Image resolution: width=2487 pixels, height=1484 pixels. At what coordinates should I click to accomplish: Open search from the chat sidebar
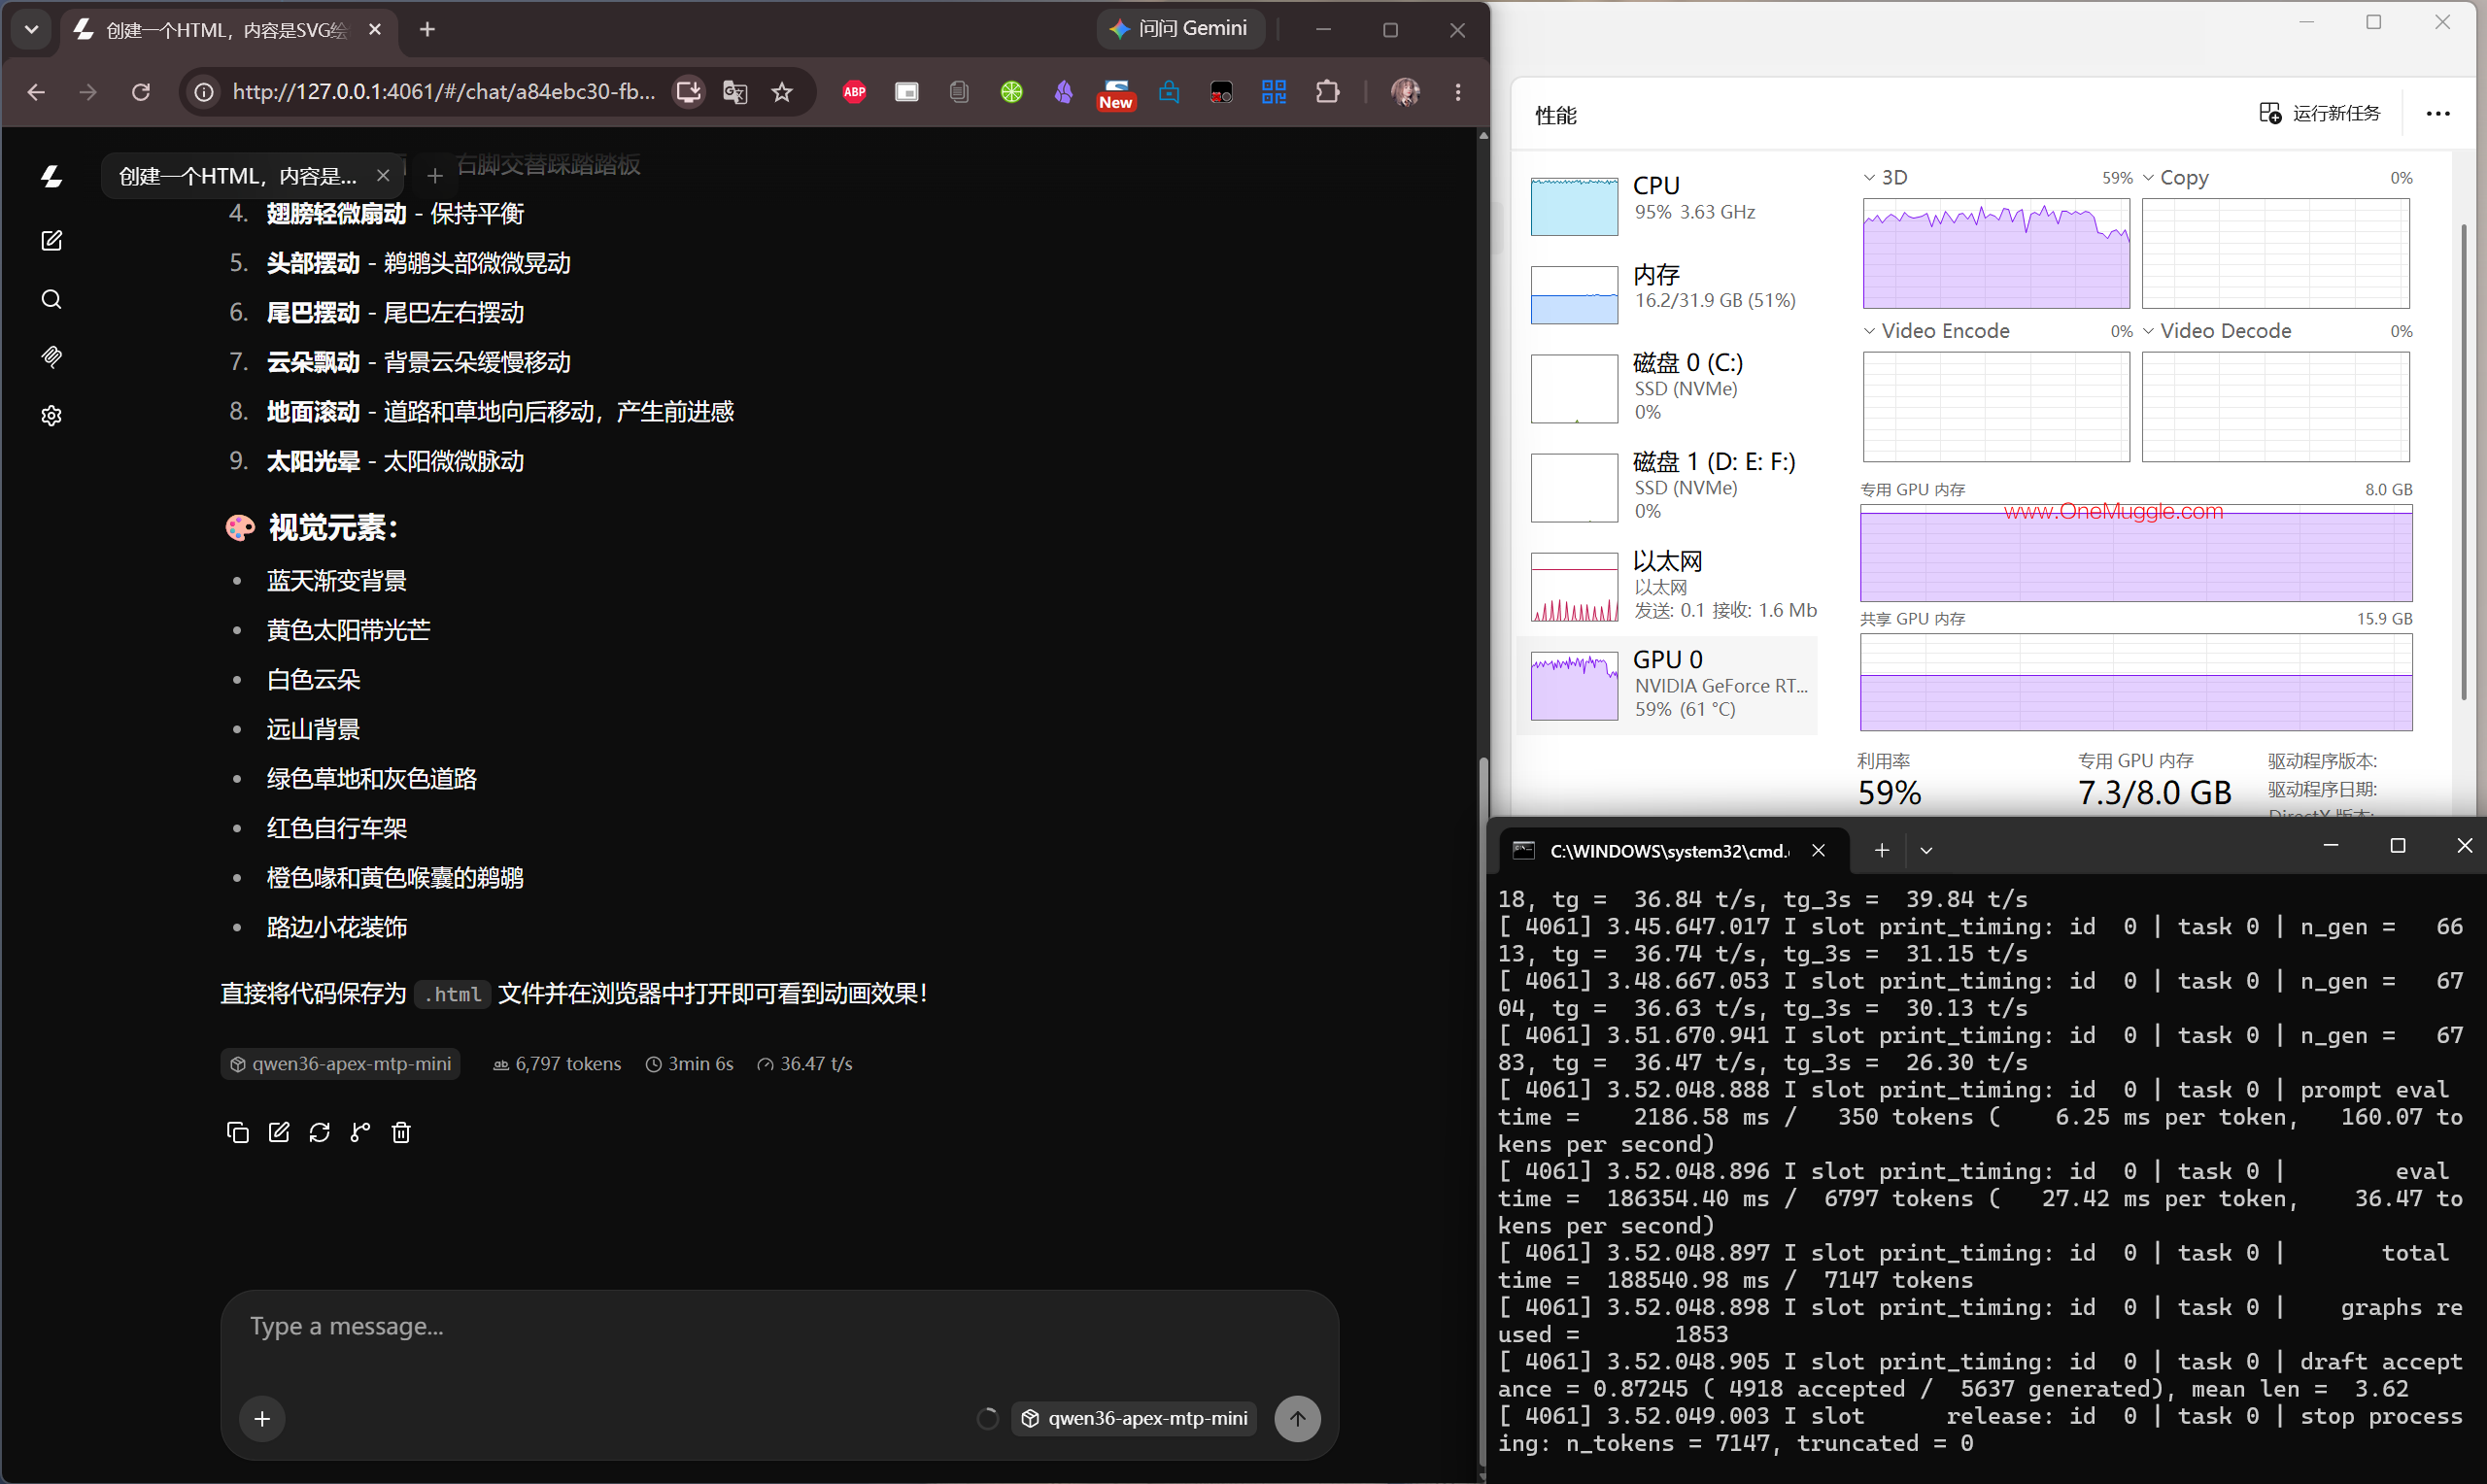pyautogui.click(x=52, y=299)
